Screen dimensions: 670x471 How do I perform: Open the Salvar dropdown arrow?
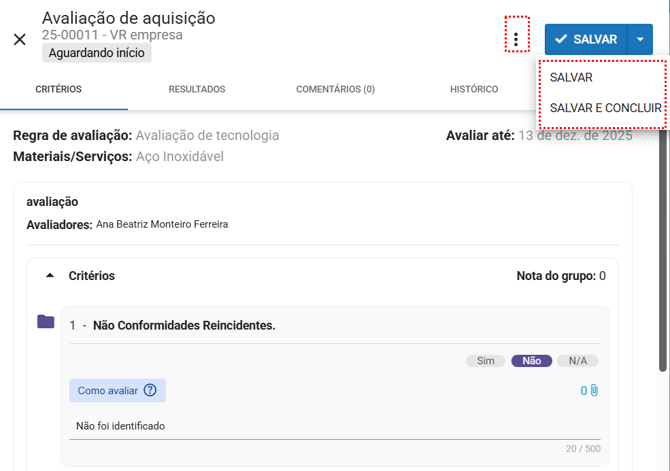[640, 39]
